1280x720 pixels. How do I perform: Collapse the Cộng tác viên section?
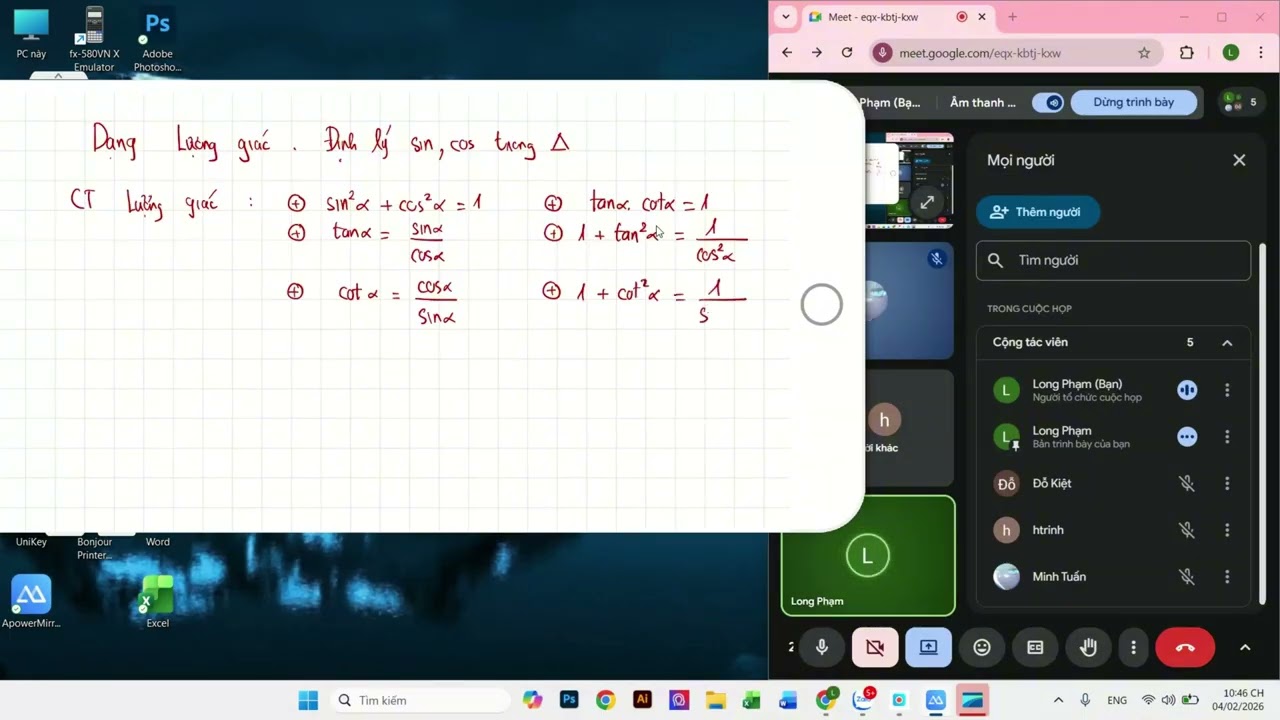[1227, 342]
